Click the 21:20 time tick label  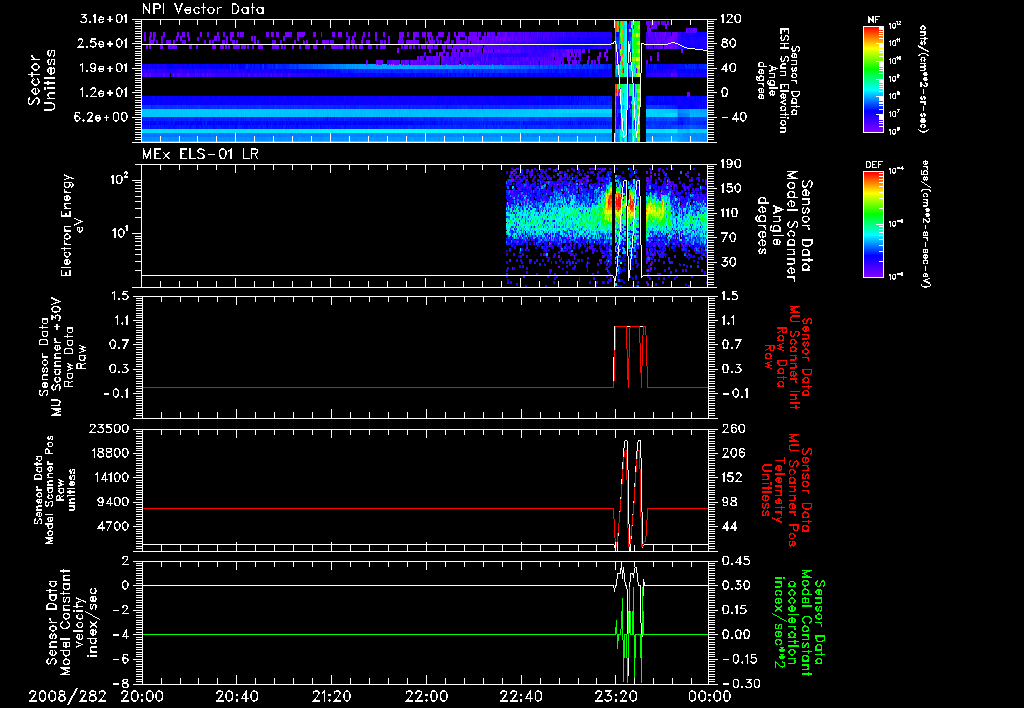tap(331, 697)
